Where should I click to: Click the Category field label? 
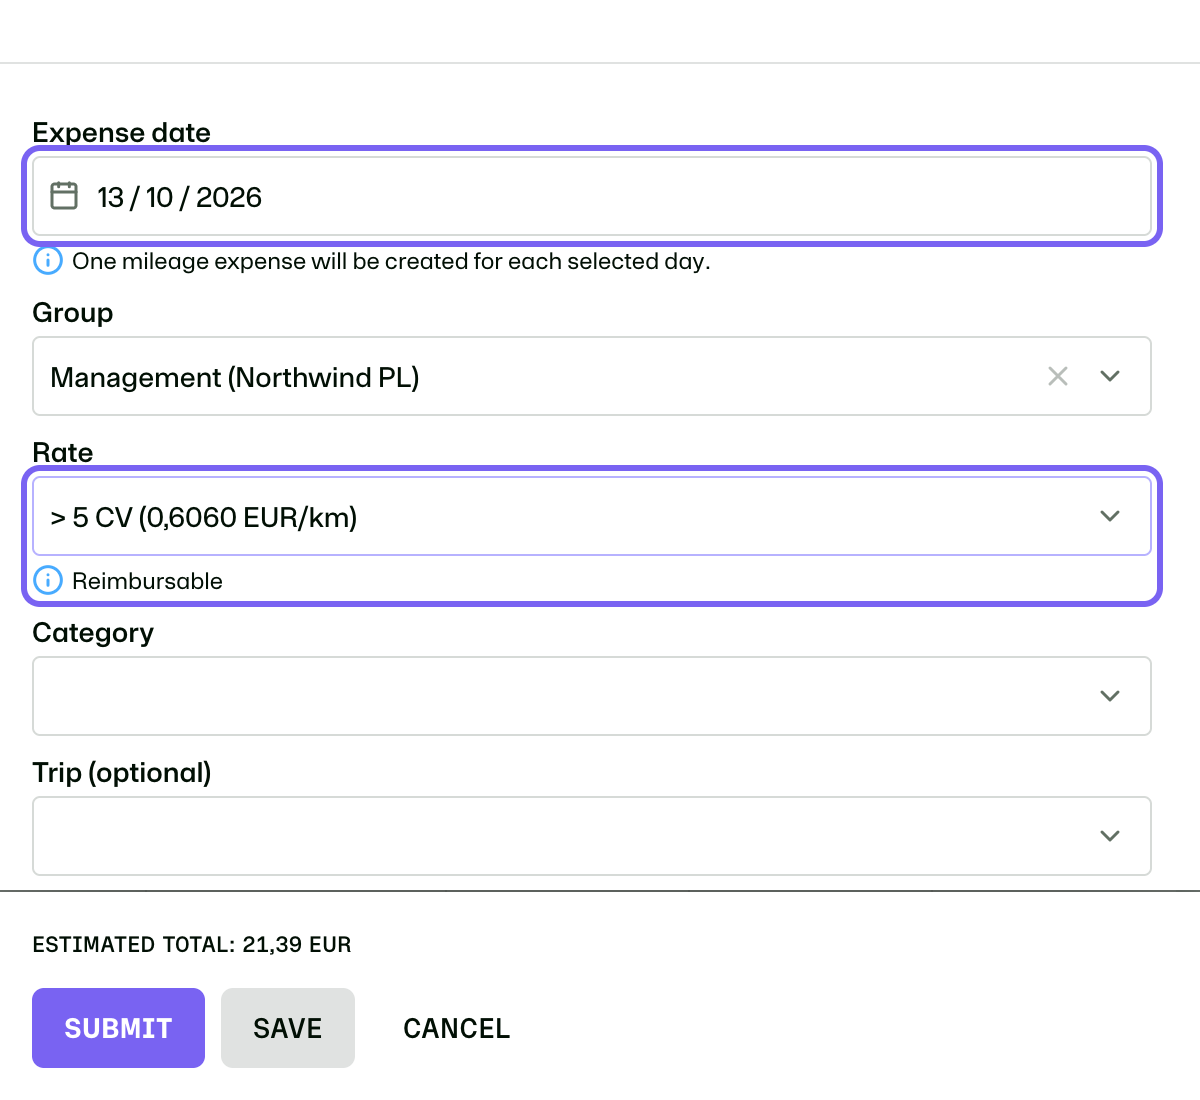(x=93, y=633)
